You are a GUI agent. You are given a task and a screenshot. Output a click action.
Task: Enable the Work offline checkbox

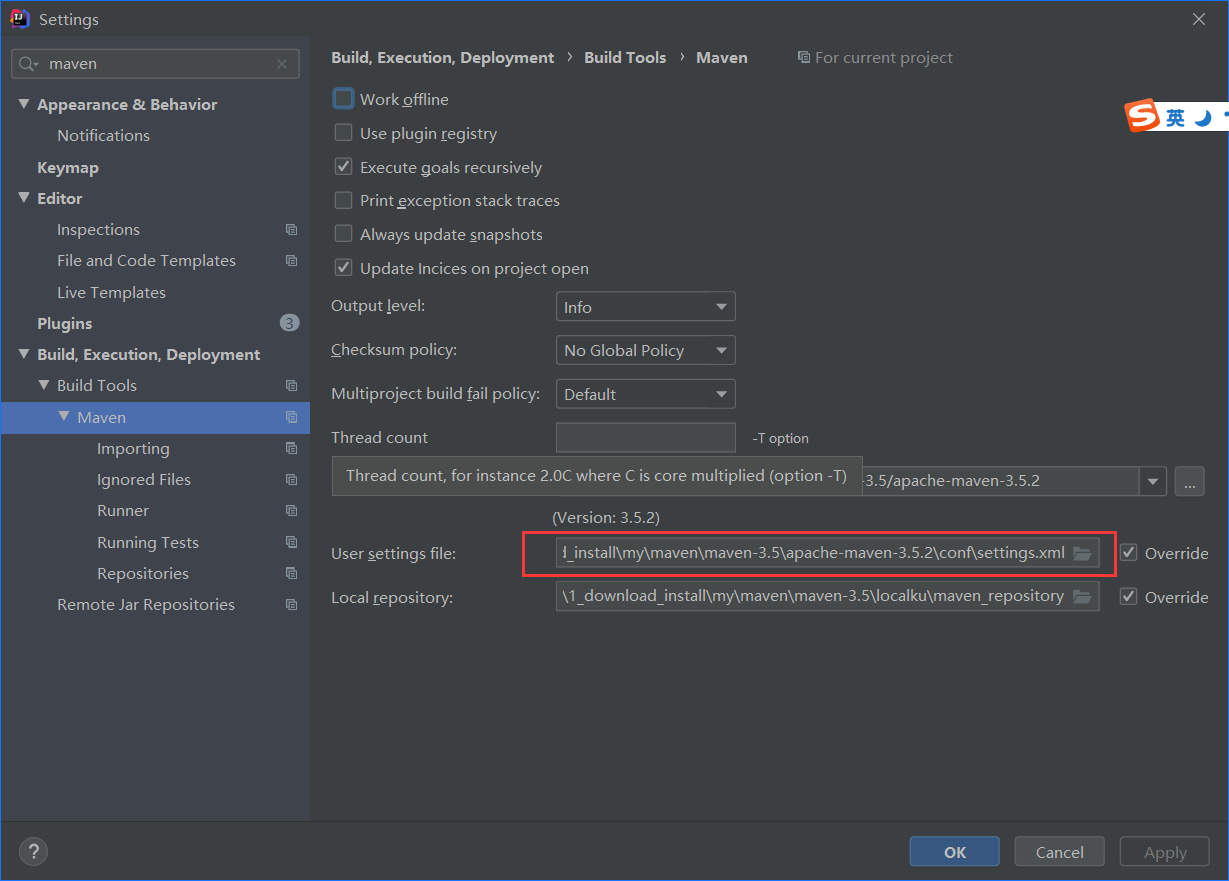343,99
